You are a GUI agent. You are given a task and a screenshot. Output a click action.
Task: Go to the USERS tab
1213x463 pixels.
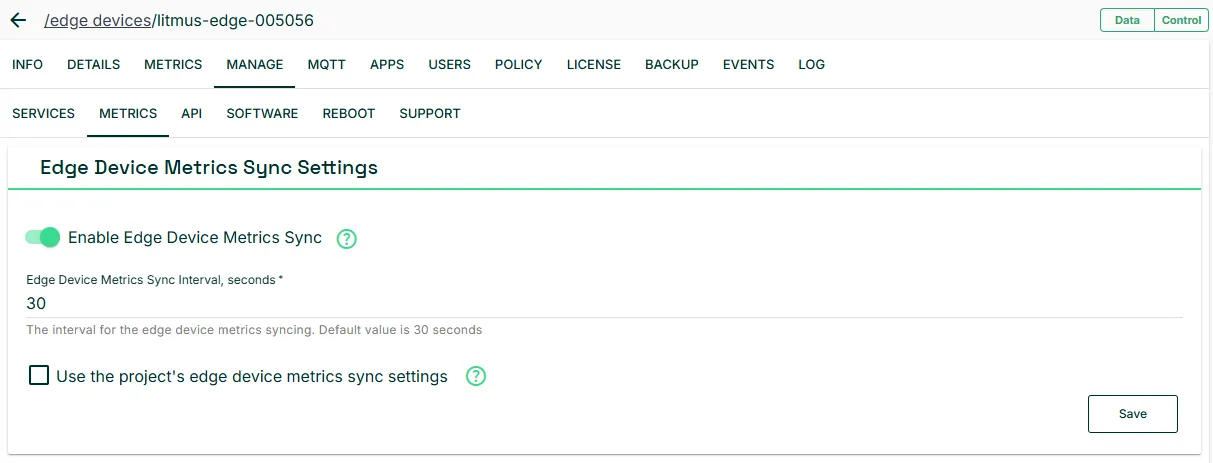(450, 64)
